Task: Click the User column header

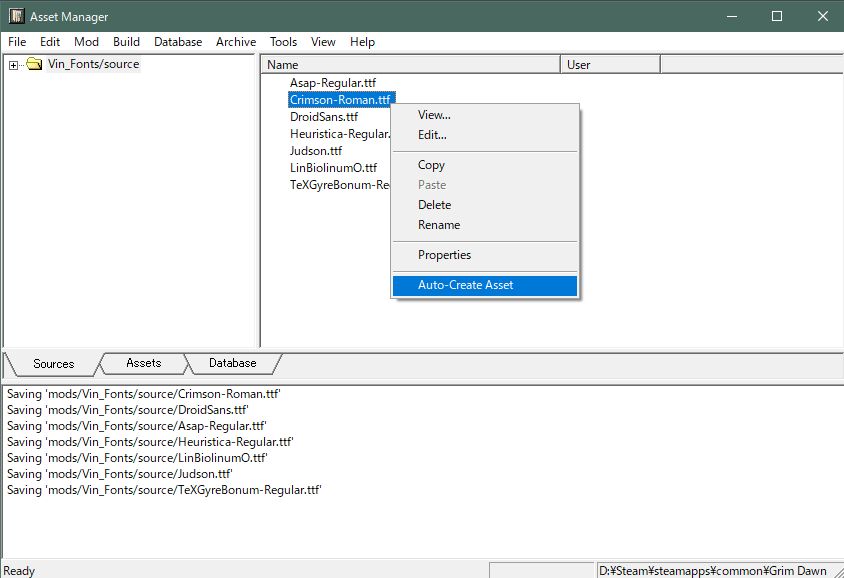Action: click(x=609, y=65)
